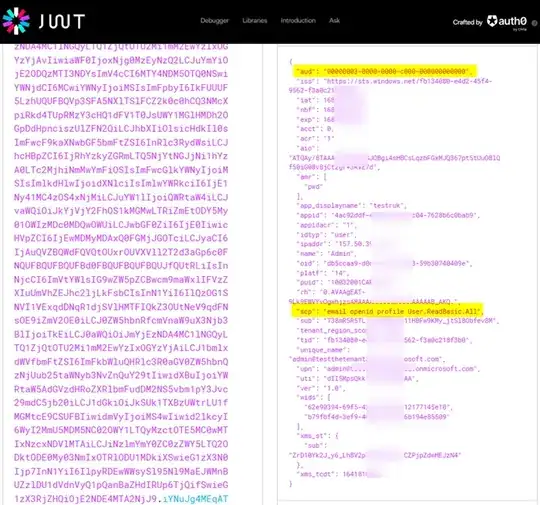Click the 'idtyp': 'user' claim line
Viewport: 540px width, 505px height.
(326, 235)
